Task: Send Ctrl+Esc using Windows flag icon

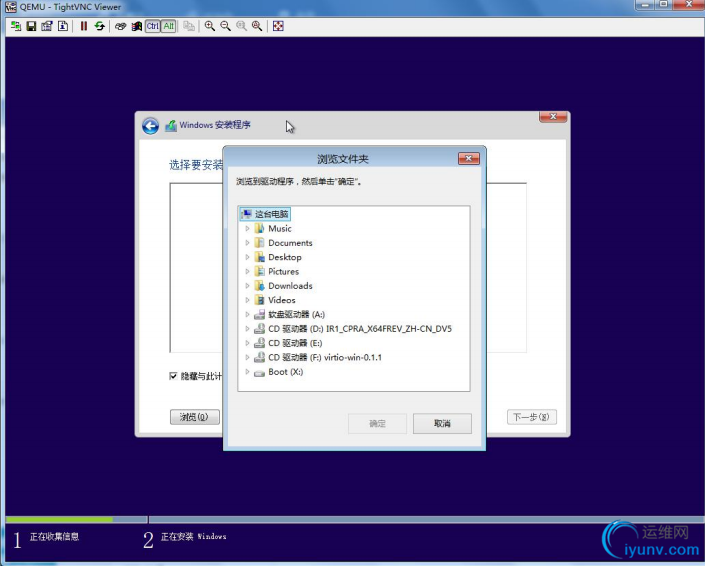Action: 136,26
